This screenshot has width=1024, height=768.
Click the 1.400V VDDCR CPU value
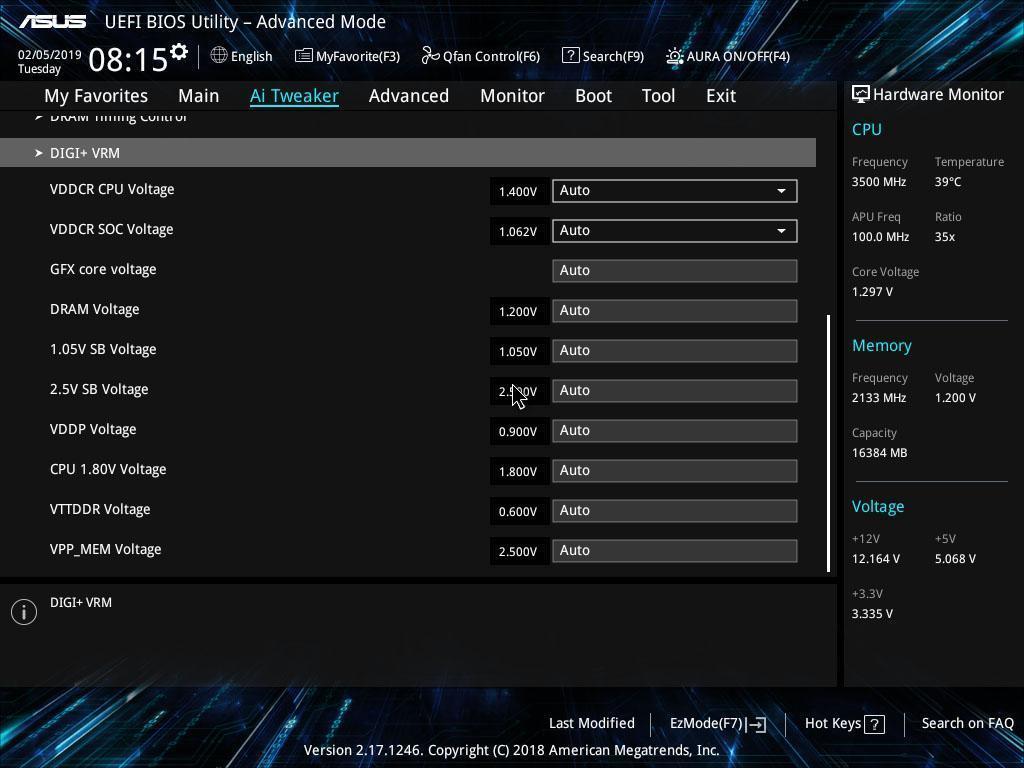click(x=518, y=191)
